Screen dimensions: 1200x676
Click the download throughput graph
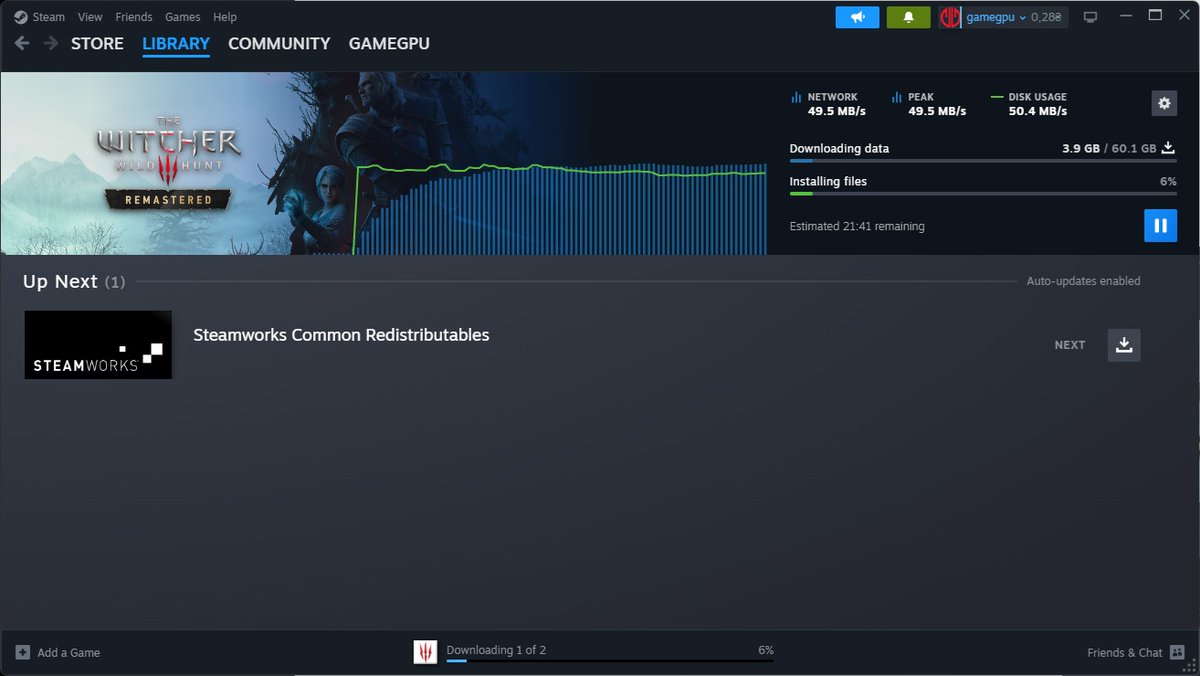point(562,208)
